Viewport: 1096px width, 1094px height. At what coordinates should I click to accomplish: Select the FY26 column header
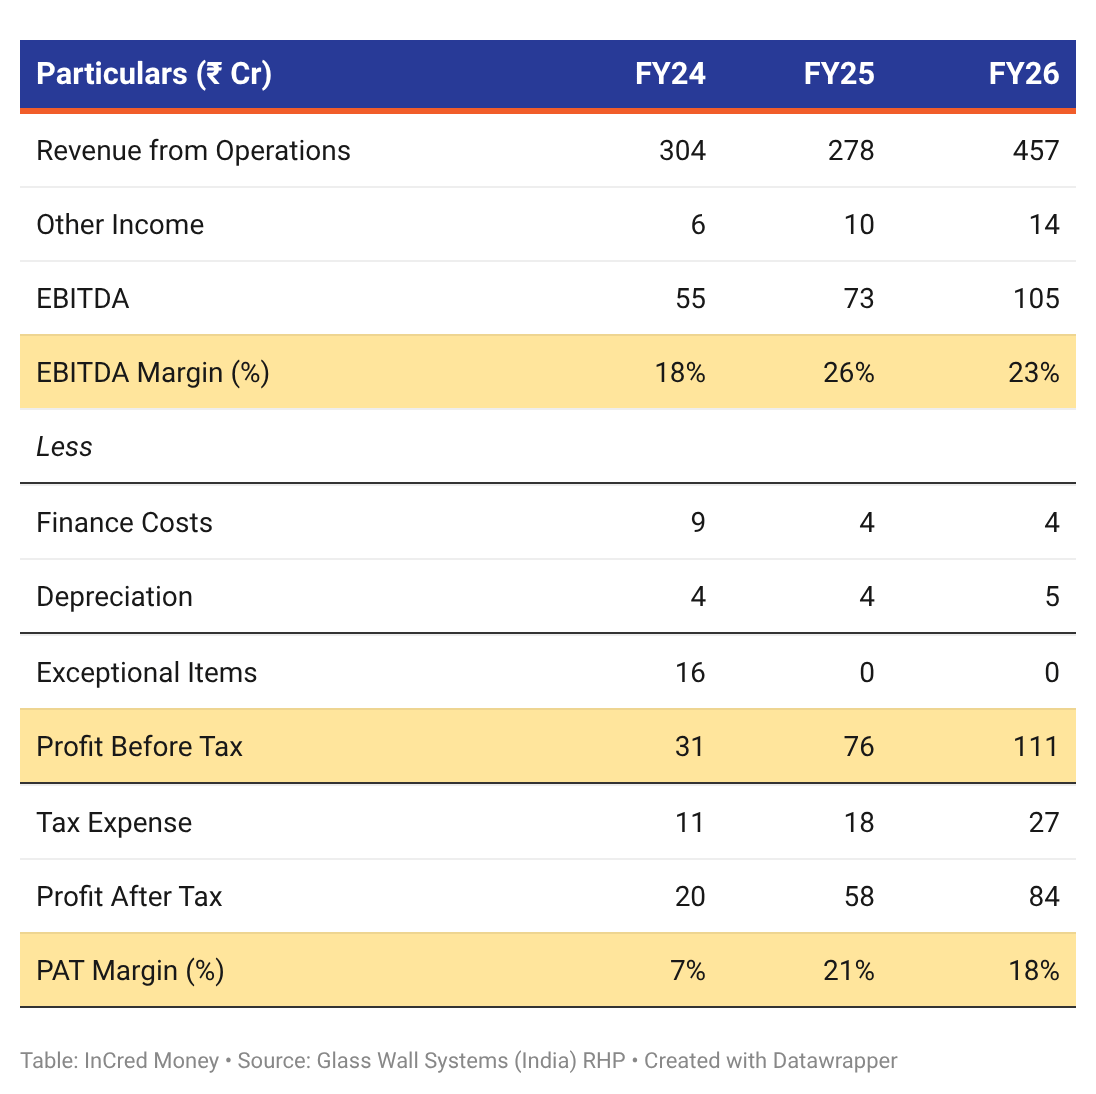point(1023,74)
